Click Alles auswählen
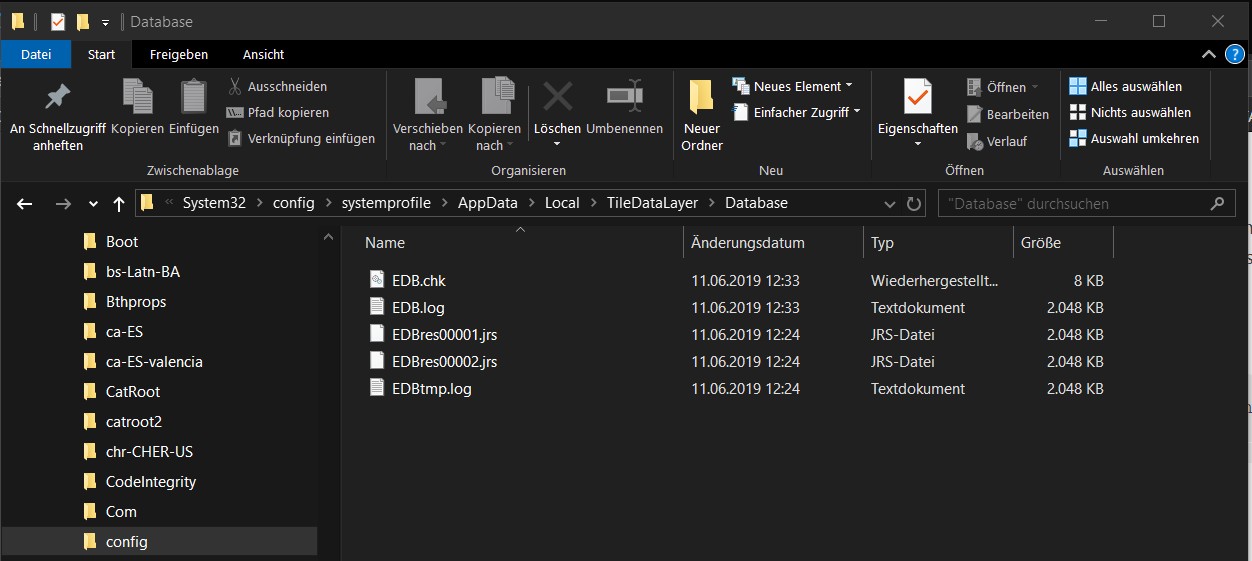This screenshot has width=1252, height=561. point(1125,87)
